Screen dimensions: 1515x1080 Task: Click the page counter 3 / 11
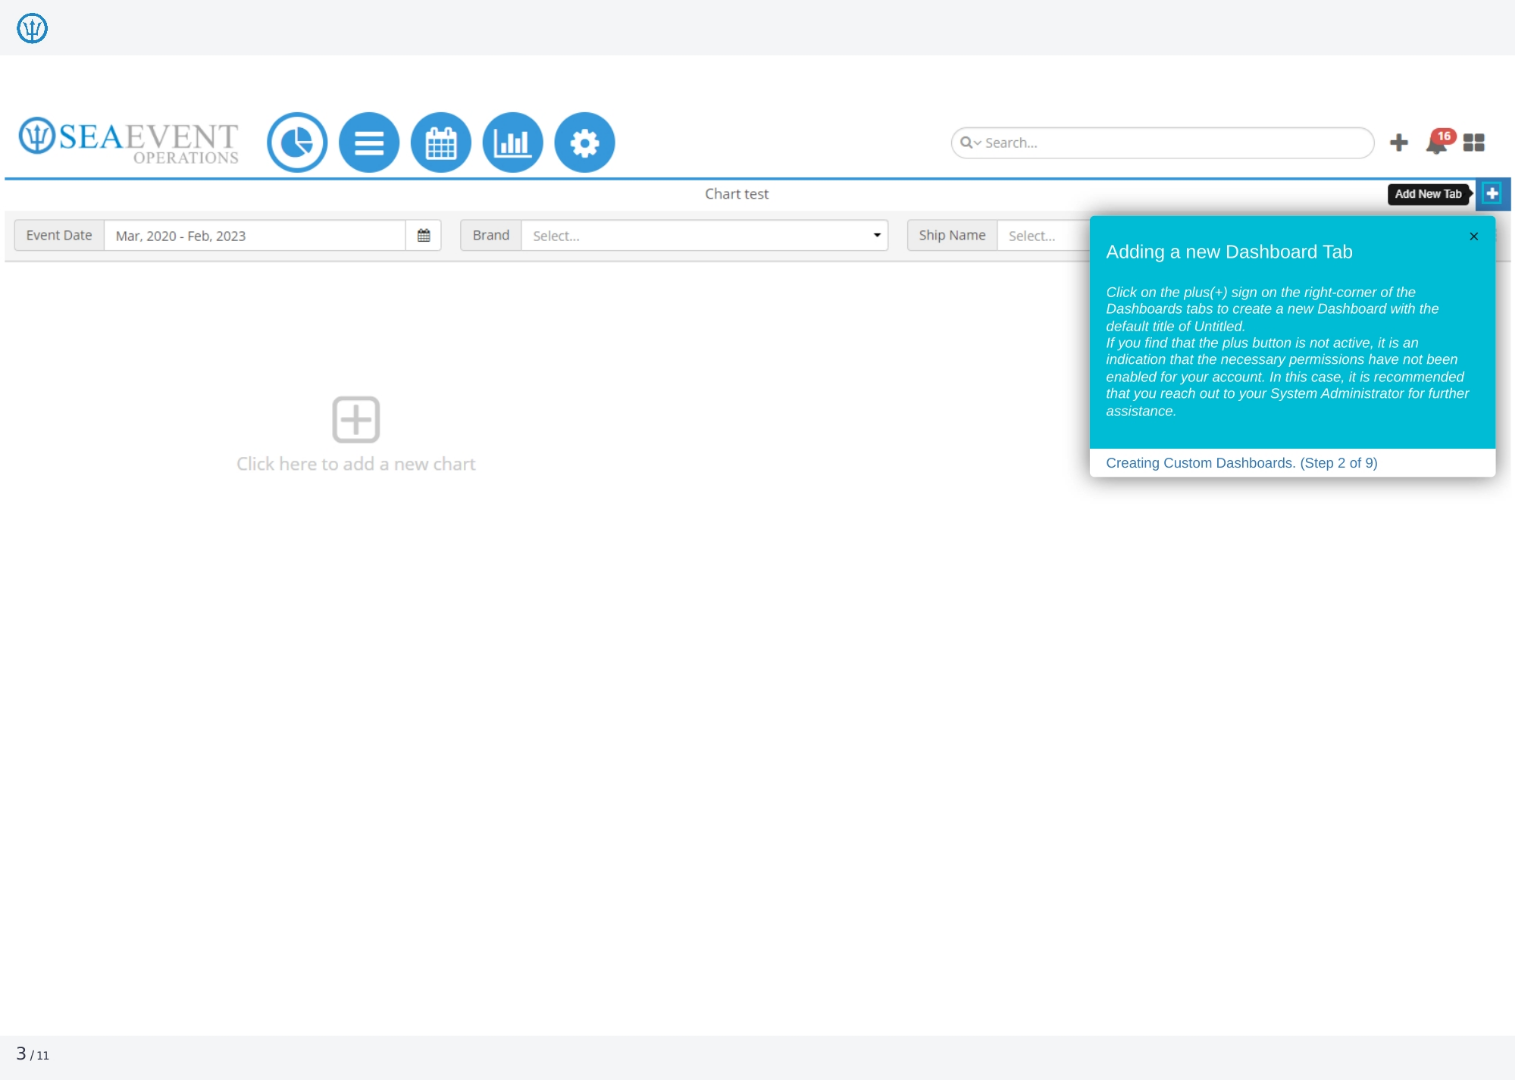pos(32,1054)
